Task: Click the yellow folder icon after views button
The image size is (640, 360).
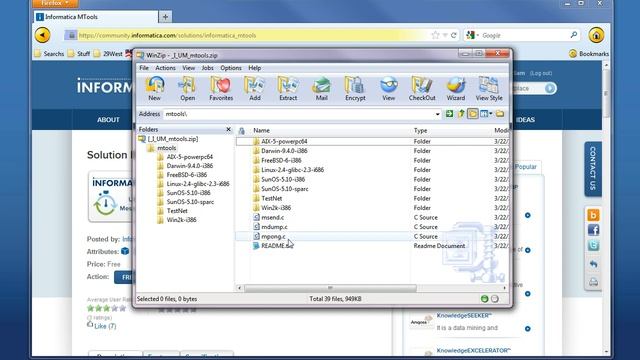Action: click(500, 114)
